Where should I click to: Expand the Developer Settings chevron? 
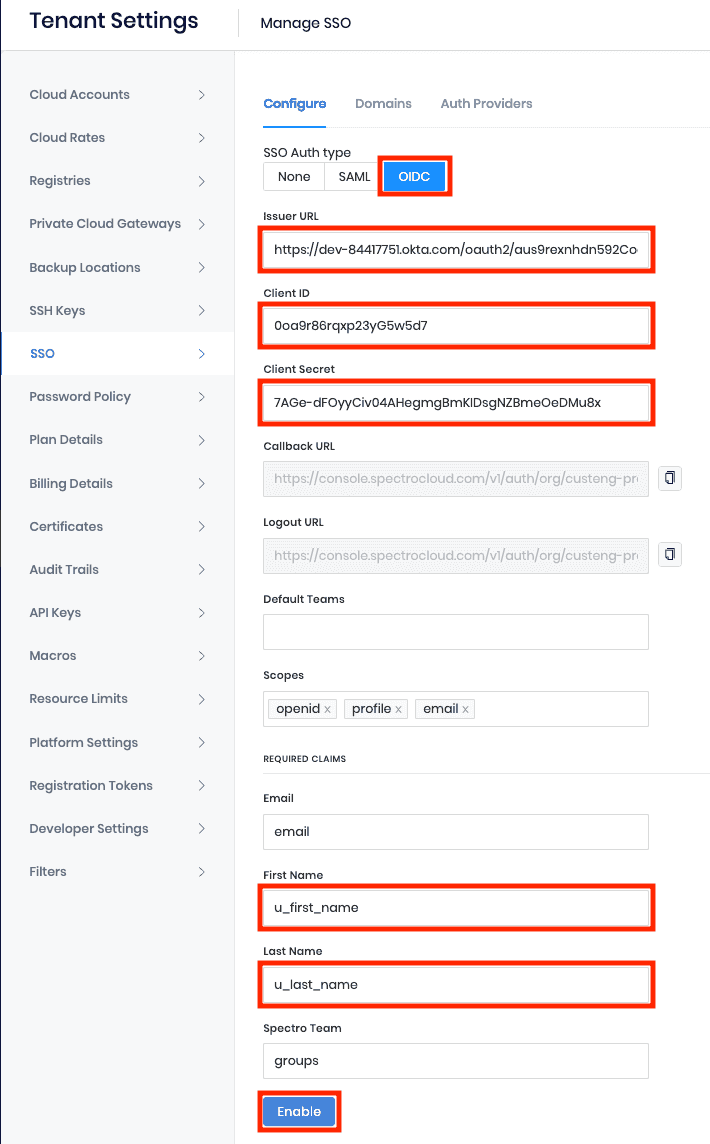point(201,829)
